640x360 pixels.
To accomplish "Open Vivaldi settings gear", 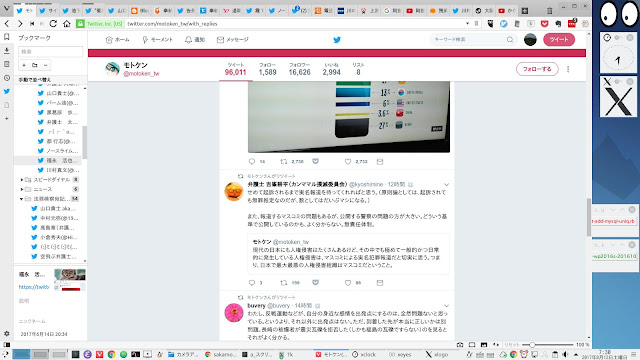I will click(7, 333).
